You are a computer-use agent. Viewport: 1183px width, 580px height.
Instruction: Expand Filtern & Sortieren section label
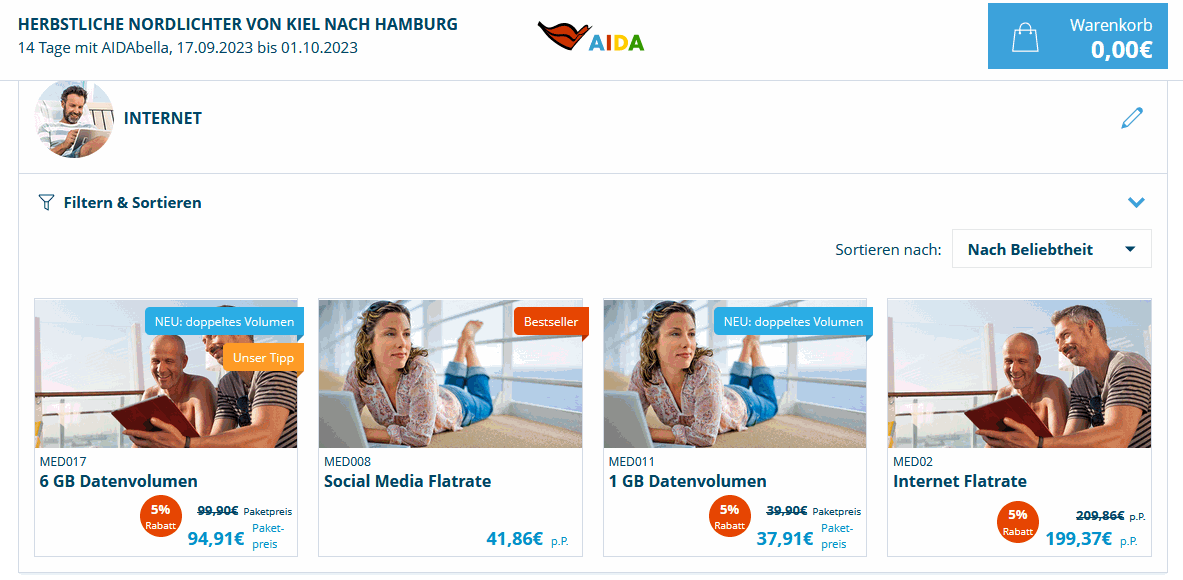pos(133,202)
